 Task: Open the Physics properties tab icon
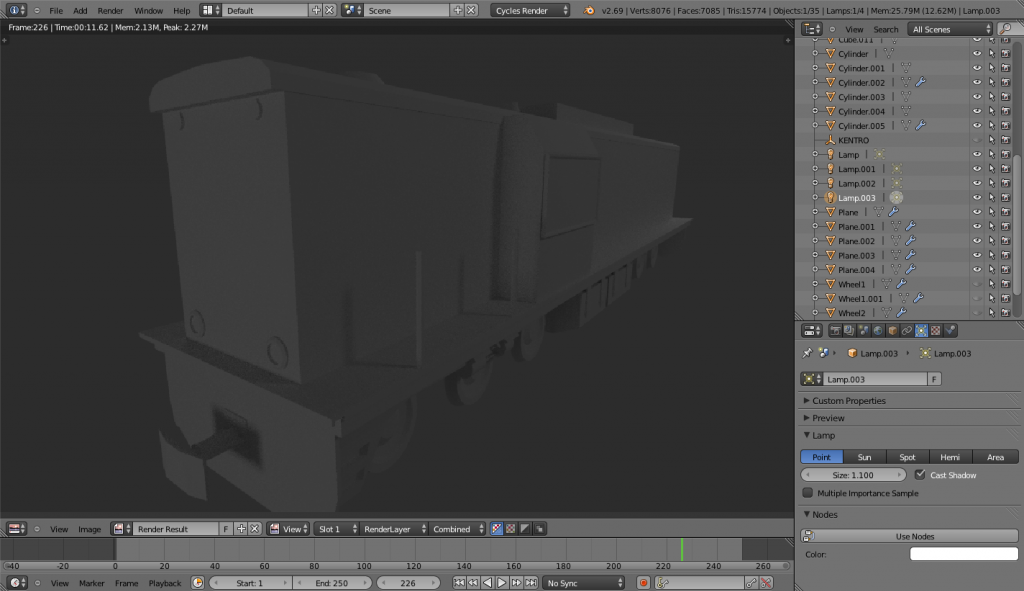tap(950, 331)
